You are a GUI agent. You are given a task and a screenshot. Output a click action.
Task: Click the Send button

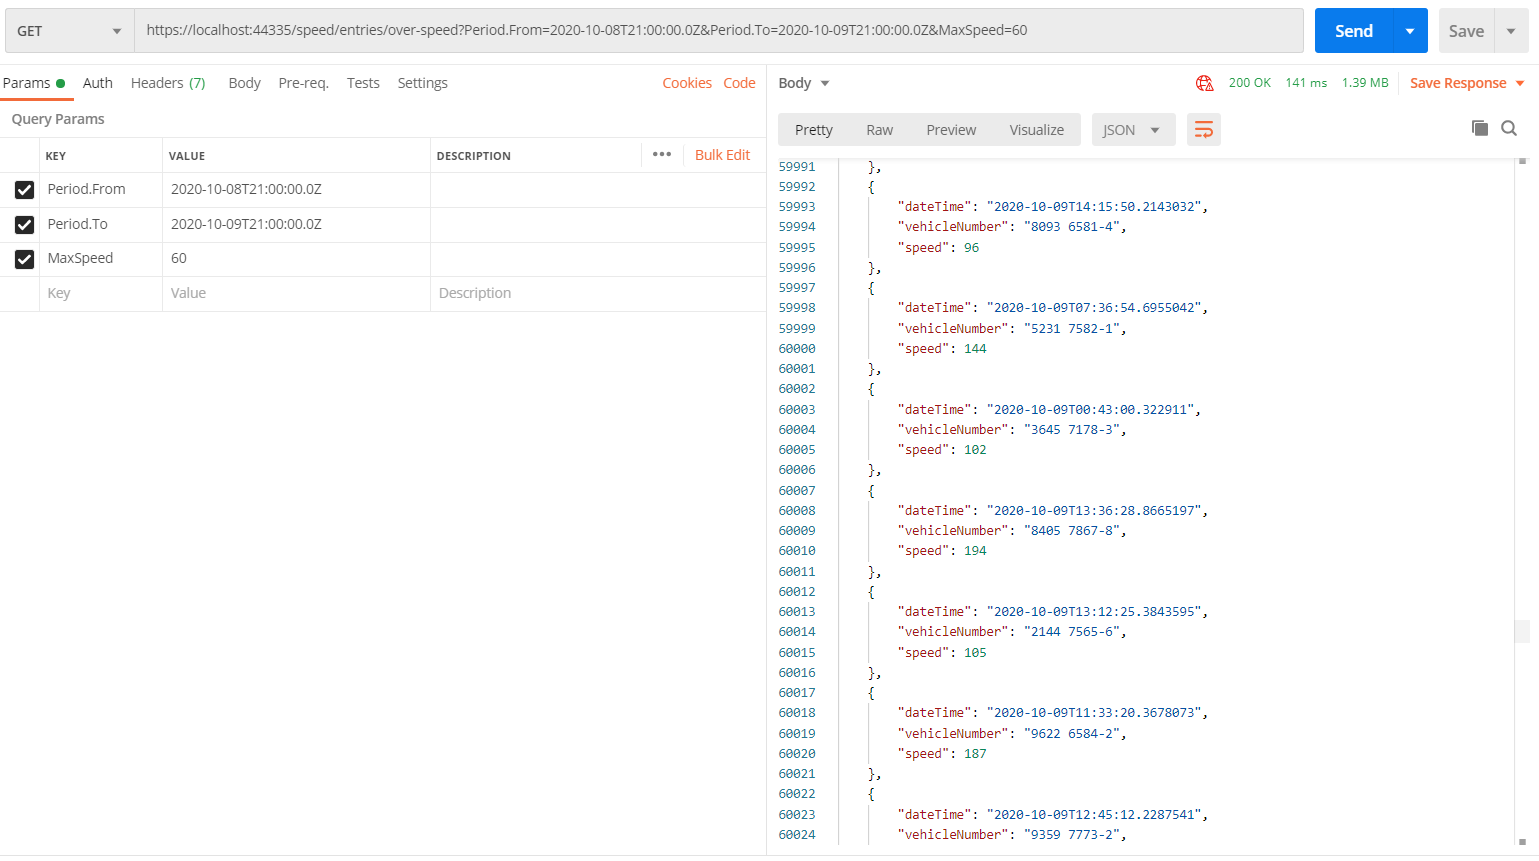1354,31
